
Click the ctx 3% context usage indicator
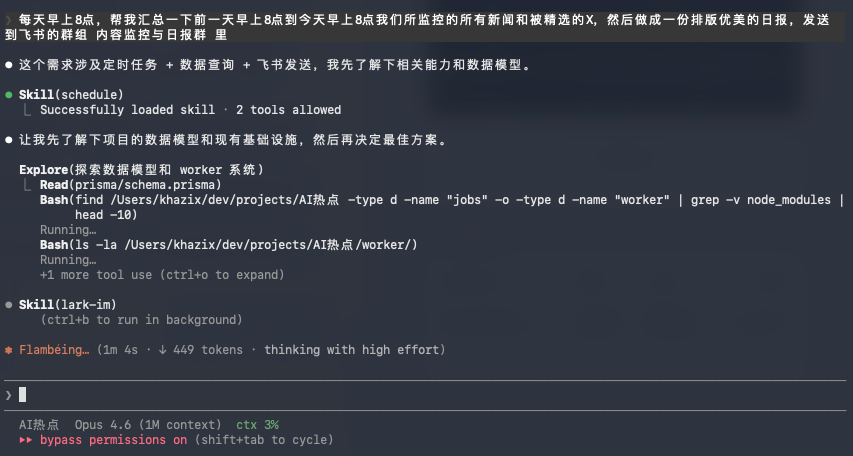[x=257, y=425]
